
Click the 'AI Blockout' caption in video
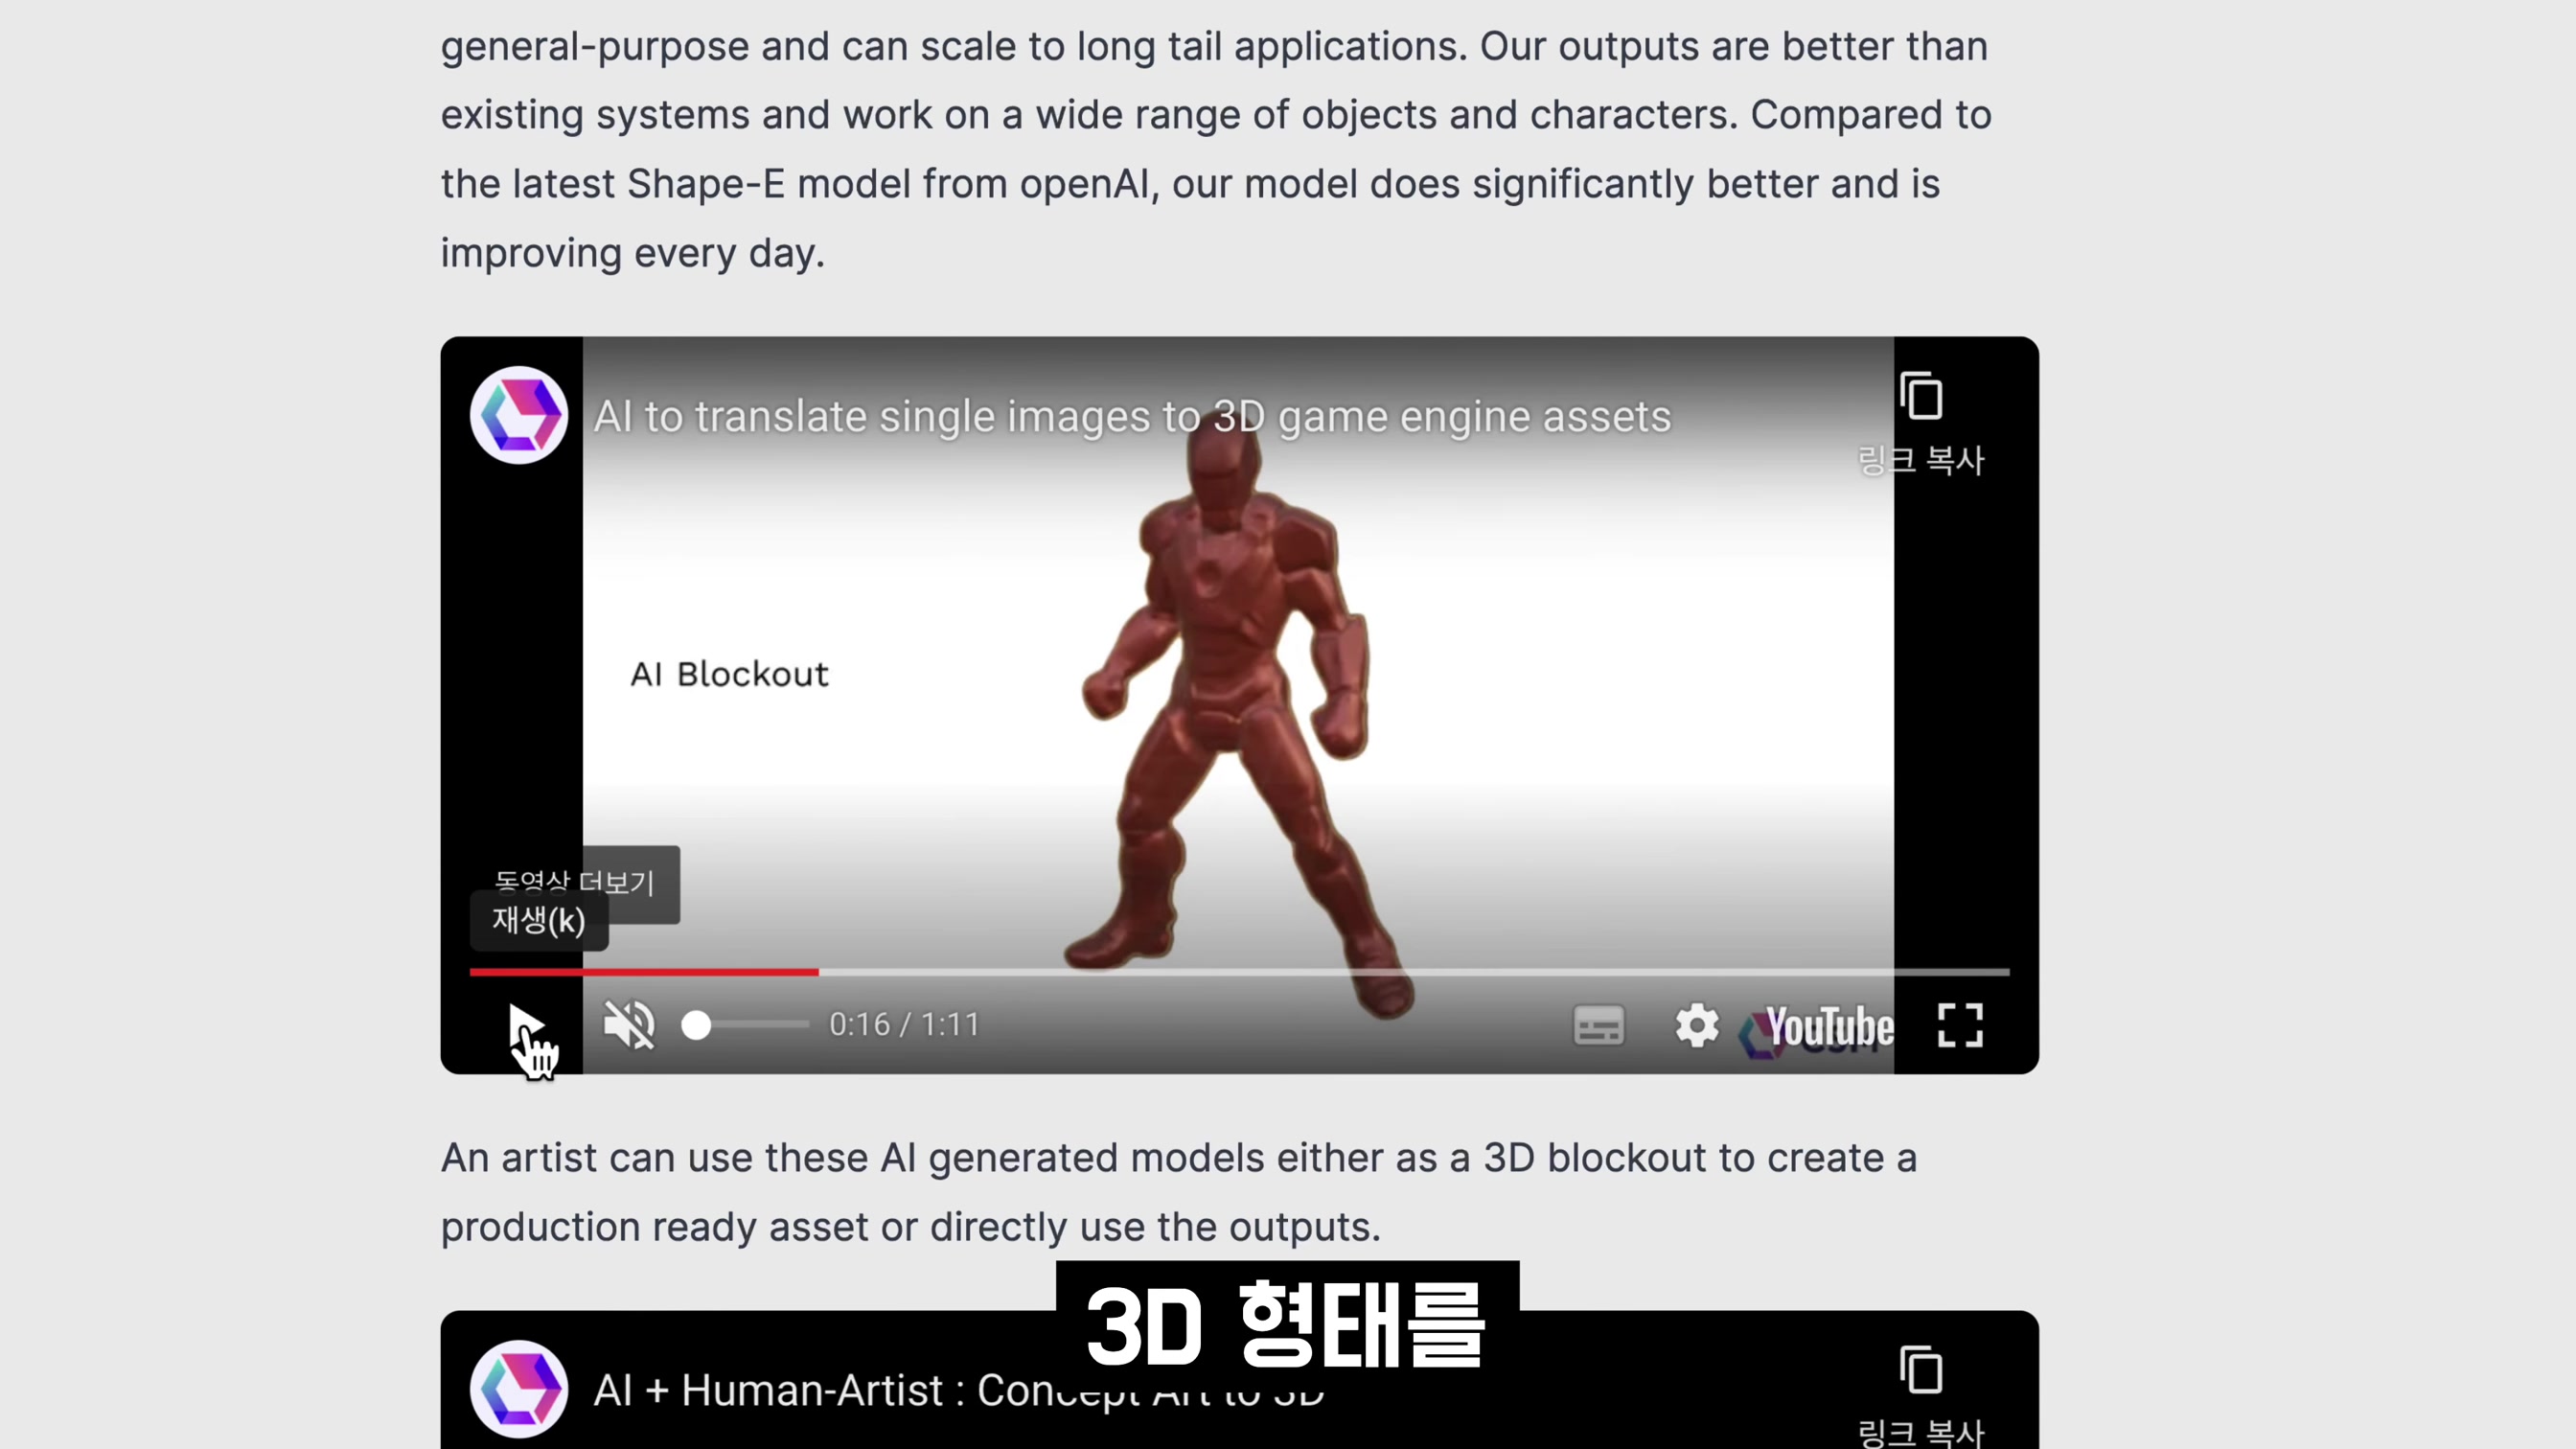(x=729, y=674)
